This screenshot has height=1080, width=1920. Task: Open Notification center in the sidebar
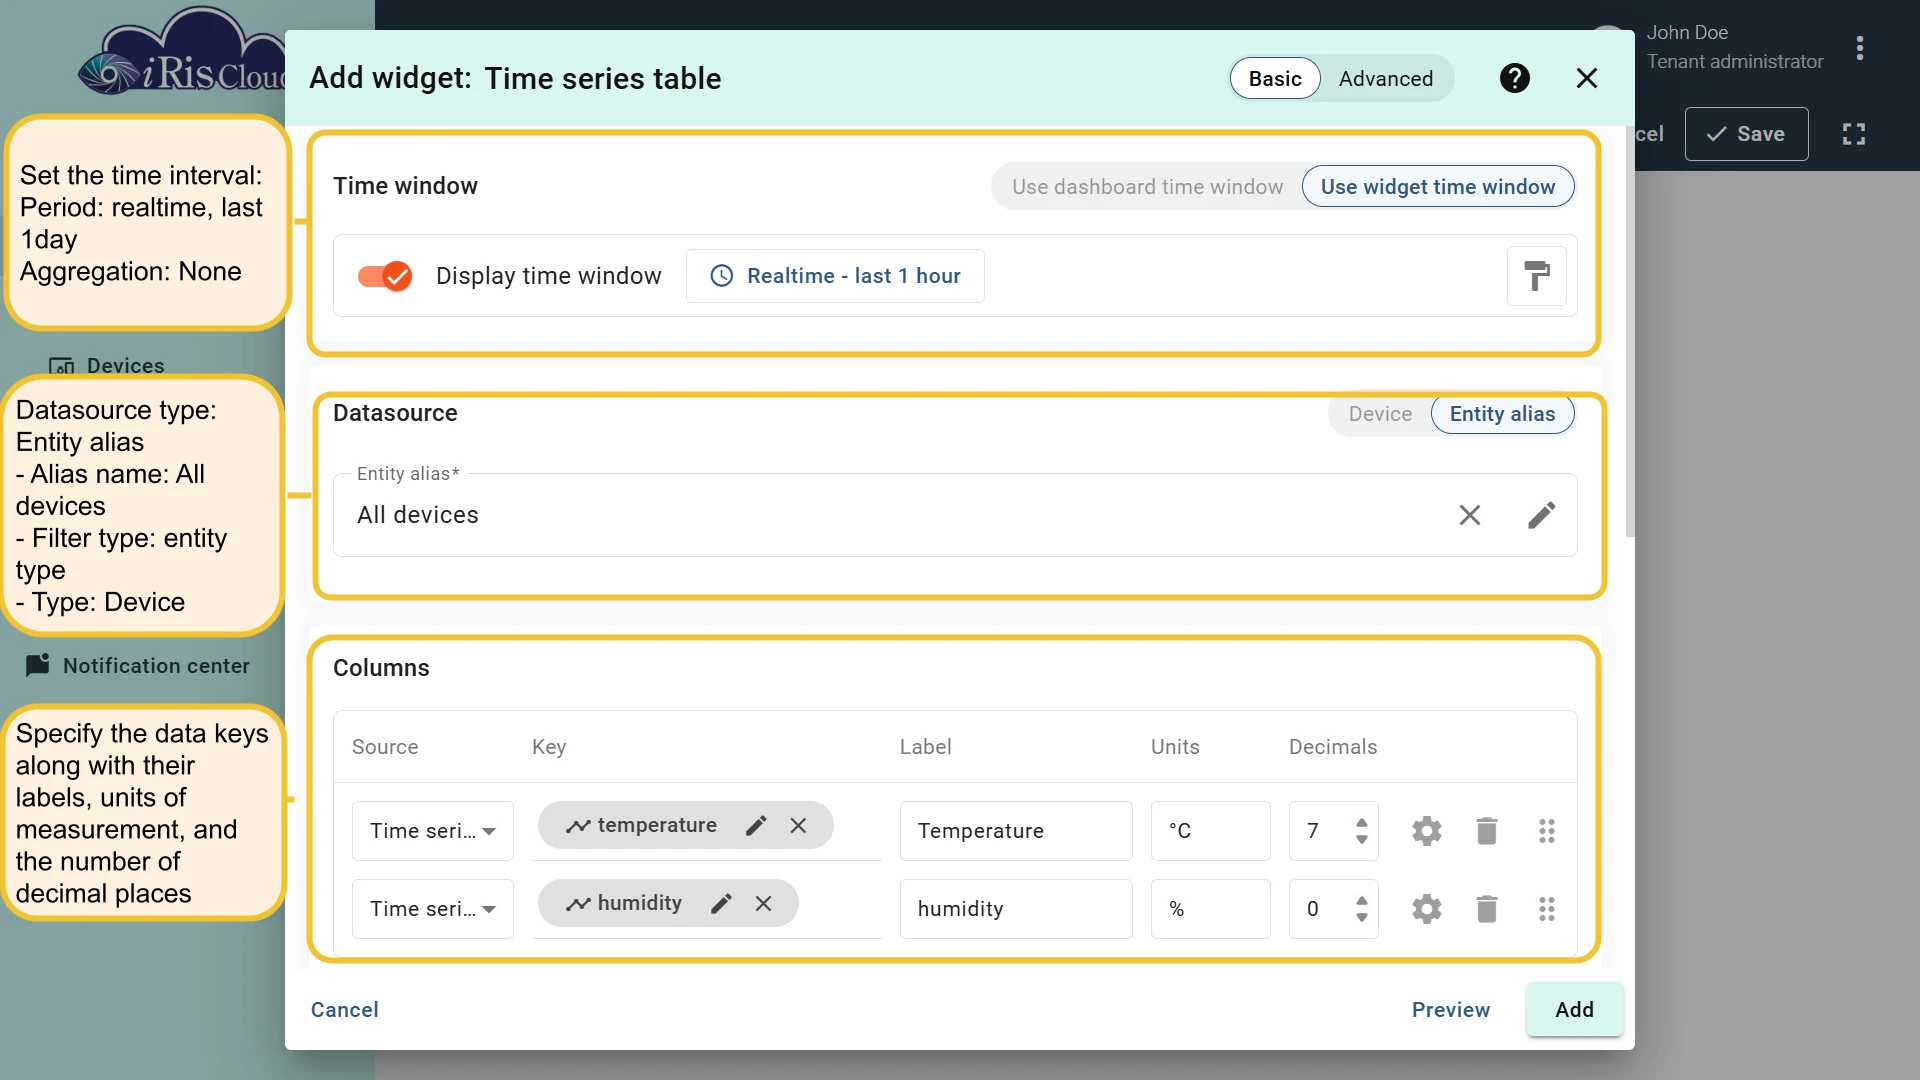click(x=140, y=666)
